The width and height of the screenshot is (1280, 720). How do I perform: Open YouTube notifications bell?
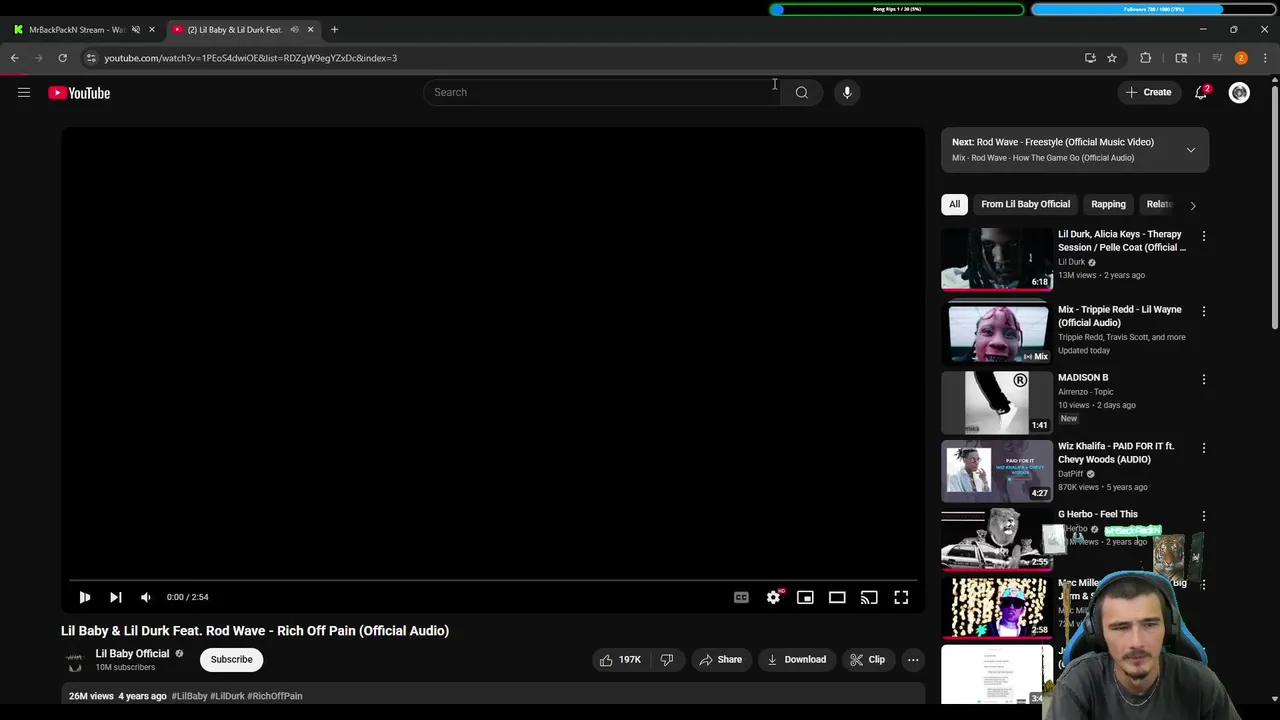pyautogui.click(x=1201, y=92)
